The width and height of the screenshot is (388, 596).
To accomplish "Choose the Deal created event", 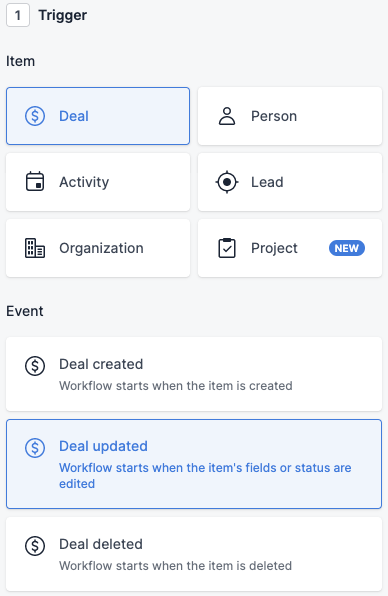I will click(x=194, y=374).
